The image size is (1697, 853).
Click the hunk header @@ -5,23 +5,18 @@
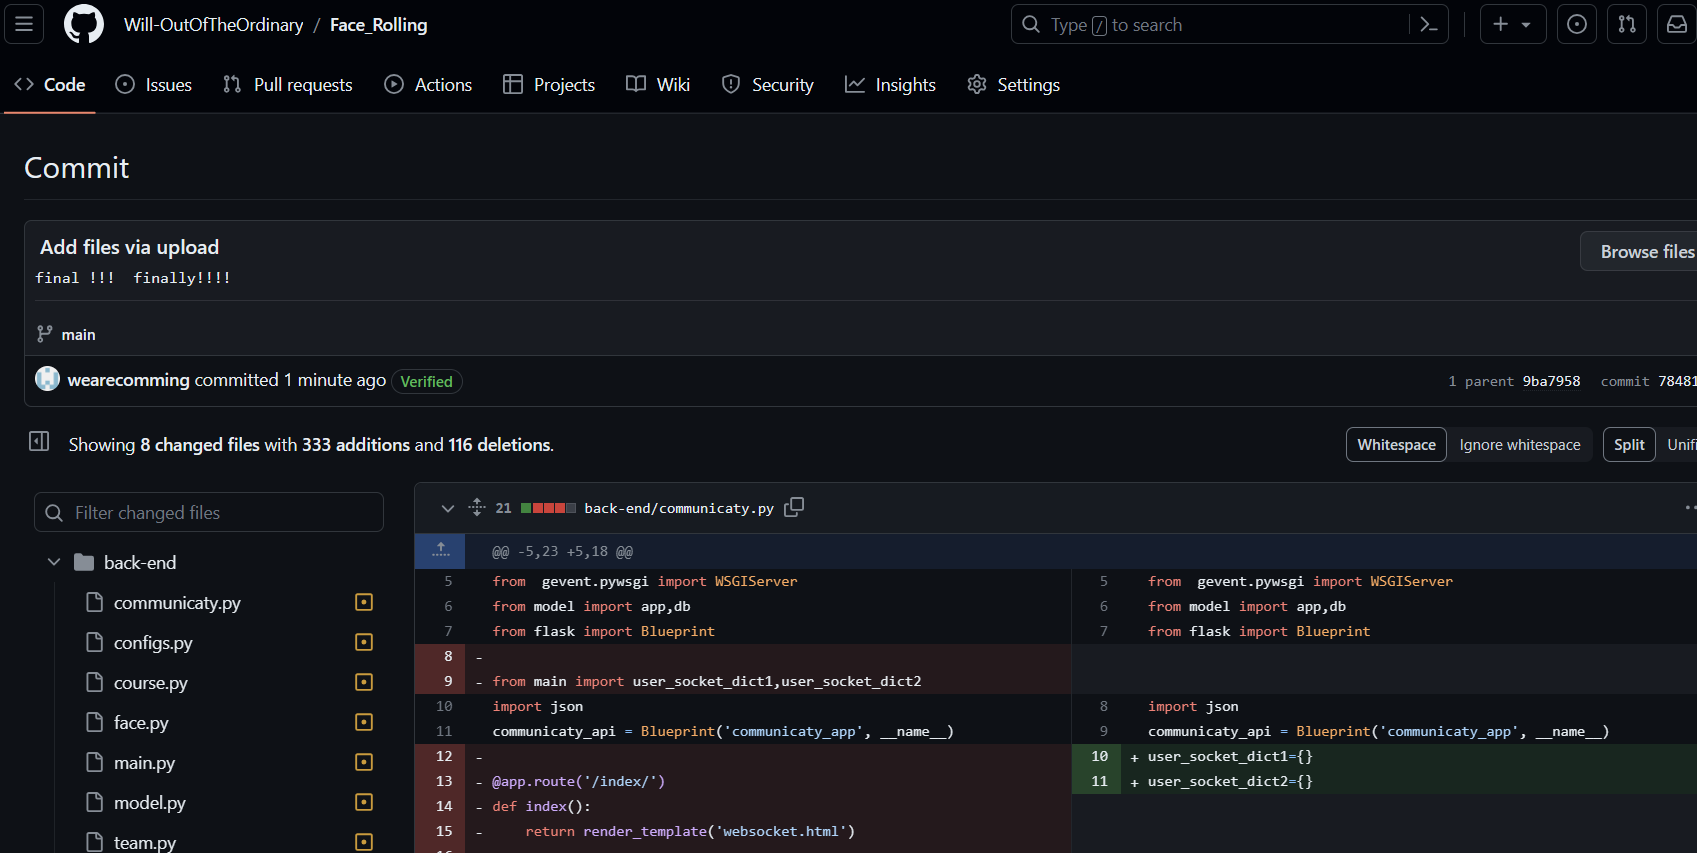point(562,552)
